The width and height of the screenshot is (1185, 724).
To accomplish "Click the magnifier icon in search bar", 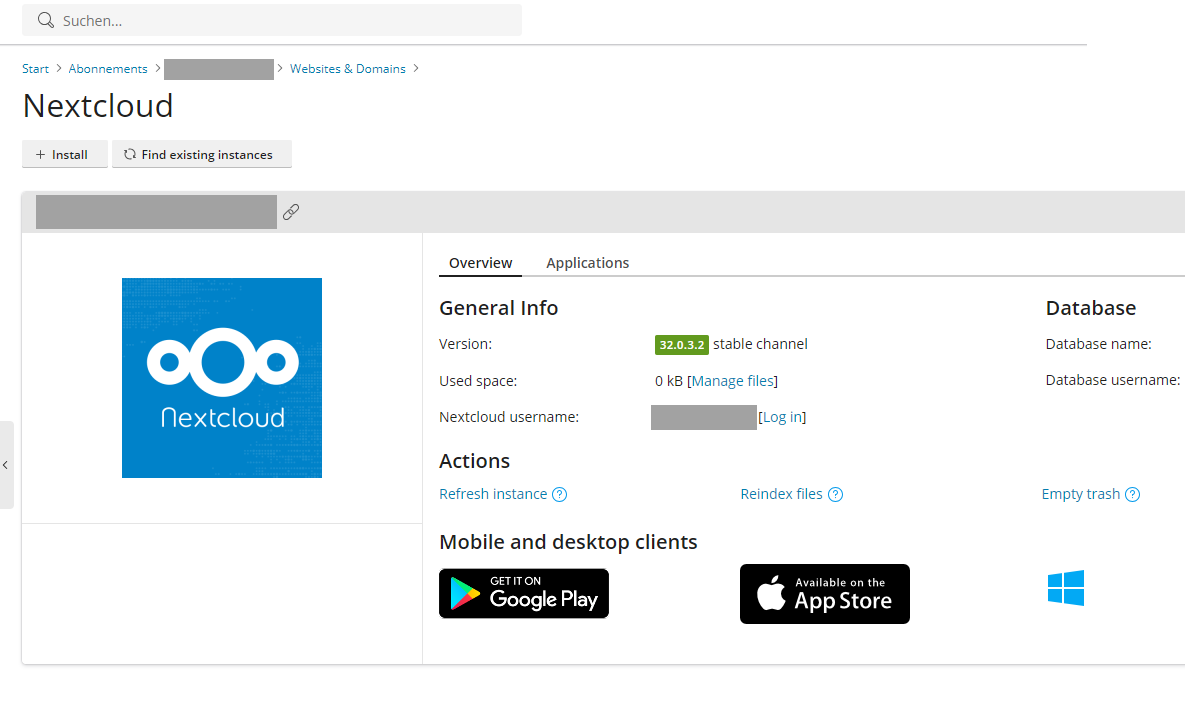I will click(45, 20).
